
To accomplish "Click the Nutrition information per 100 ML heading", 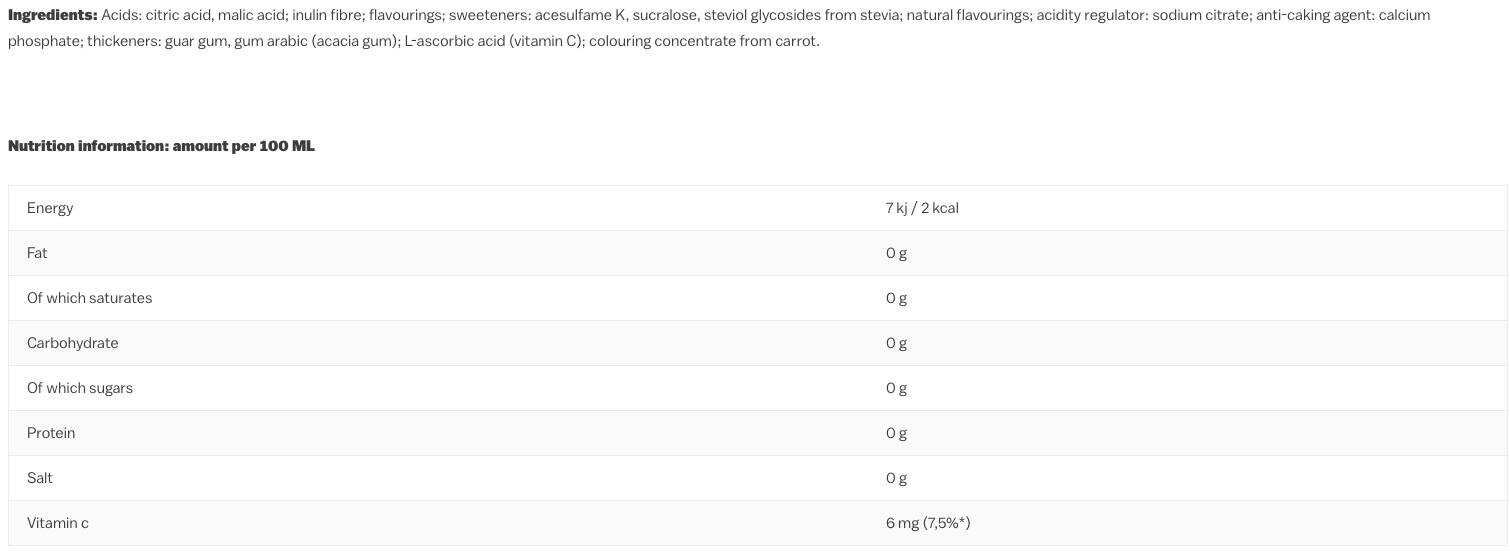I will click(161, 146).
